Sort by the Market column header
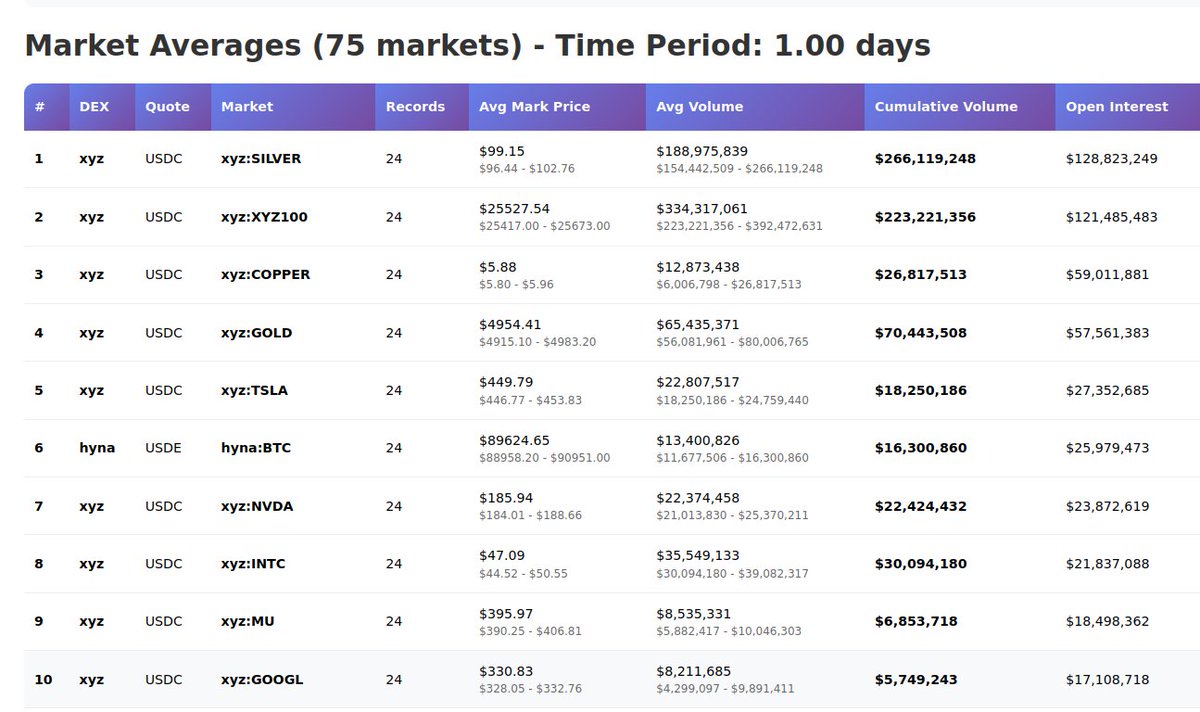The height and width of the screenshot is (712, 1200). pos(247,106)
